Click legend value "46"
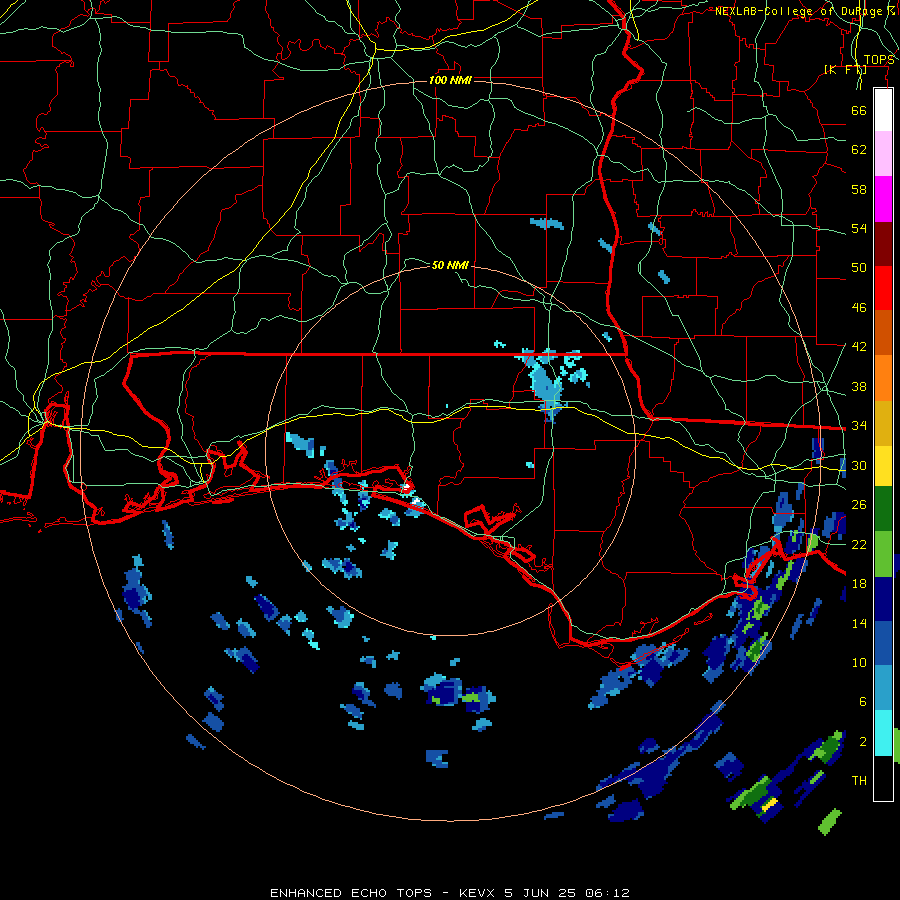Image resolution: width=900 pixels, height=900 pixels. [x=859, y=308]
